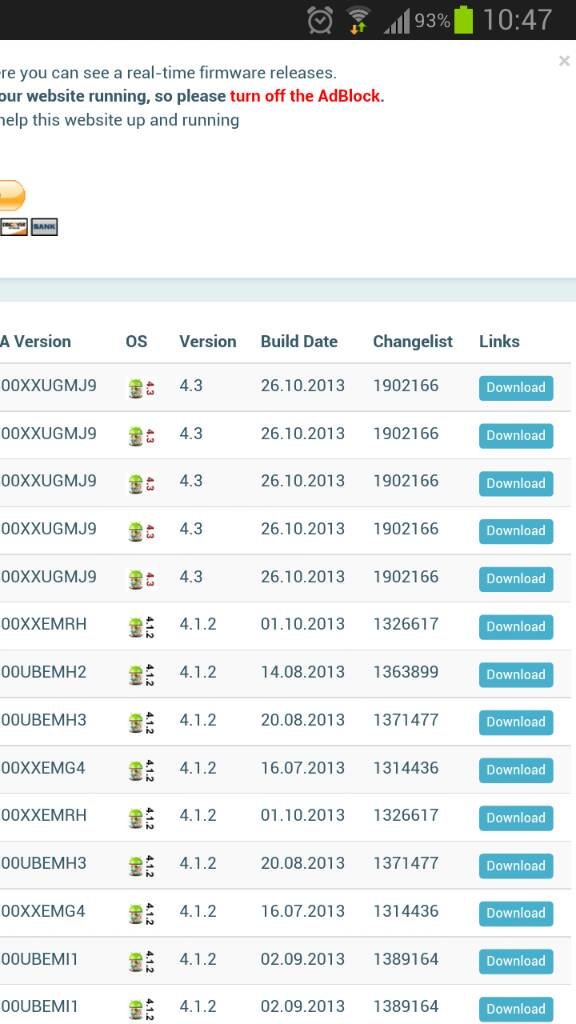
Task: Select the 00UBEMH2 version cell
Action: click(44, 672)
